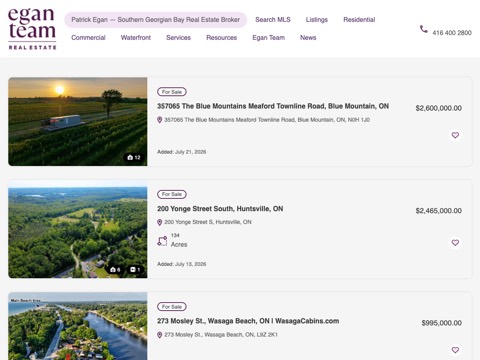480x360 pixels.
Task: Click the photo count badge on Huntsville image
Action: tap(115, 269)
